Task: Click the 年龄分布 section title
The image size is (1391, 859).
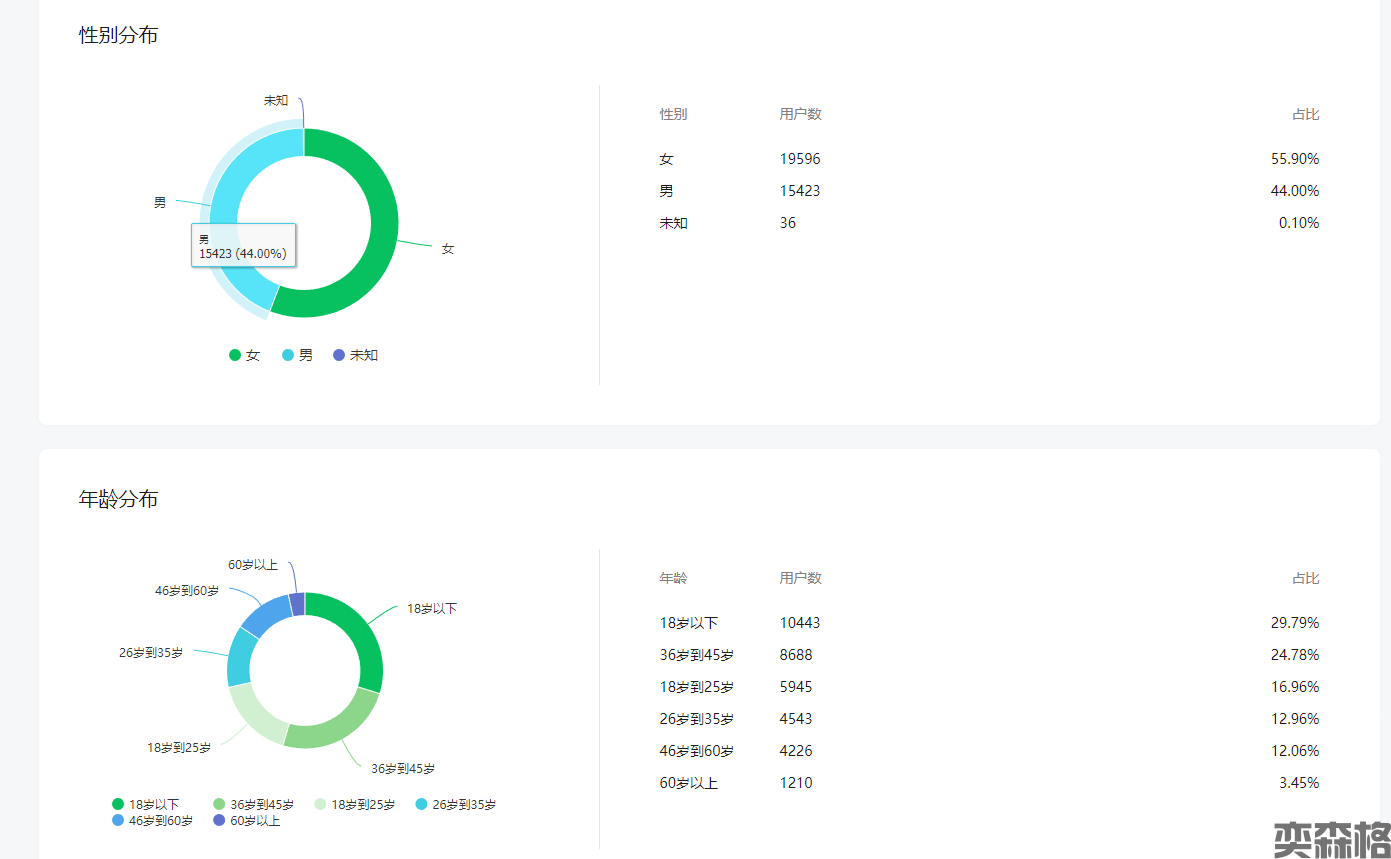Action: pyautogui.click(x=118, y=499)
